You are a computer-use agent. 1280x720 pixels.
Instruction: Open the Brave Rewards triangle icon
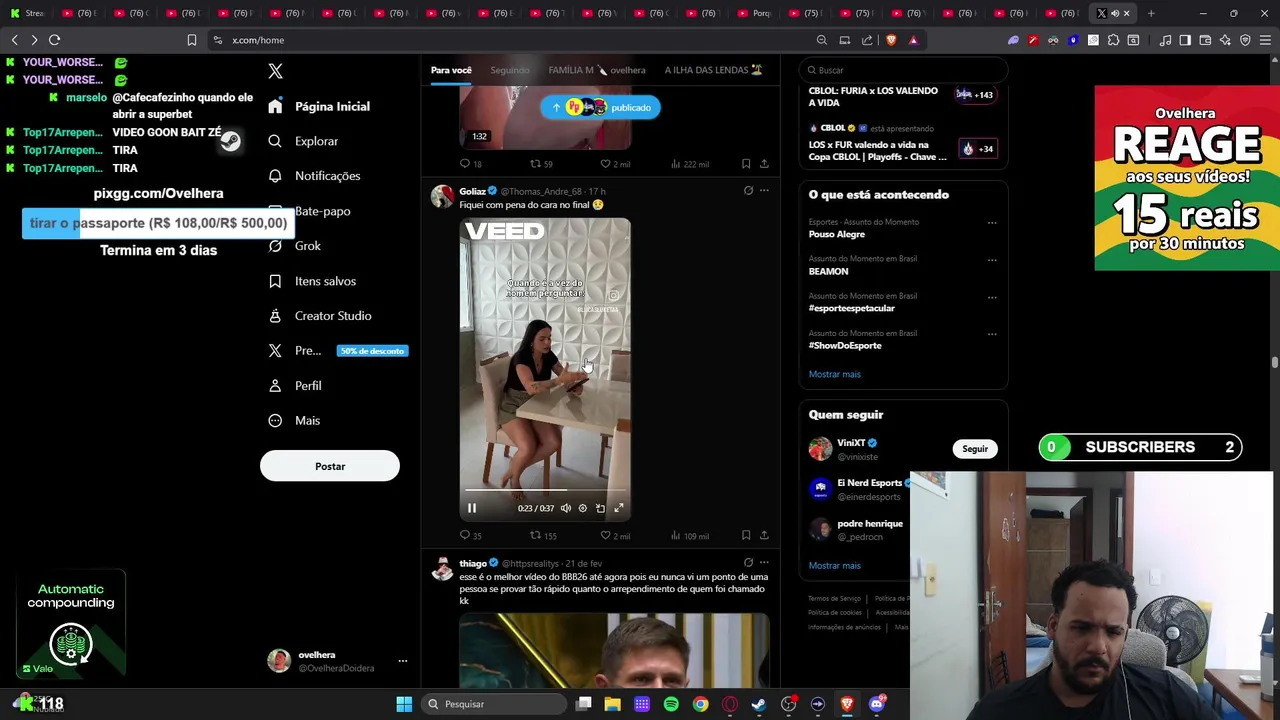pos(913,40)
